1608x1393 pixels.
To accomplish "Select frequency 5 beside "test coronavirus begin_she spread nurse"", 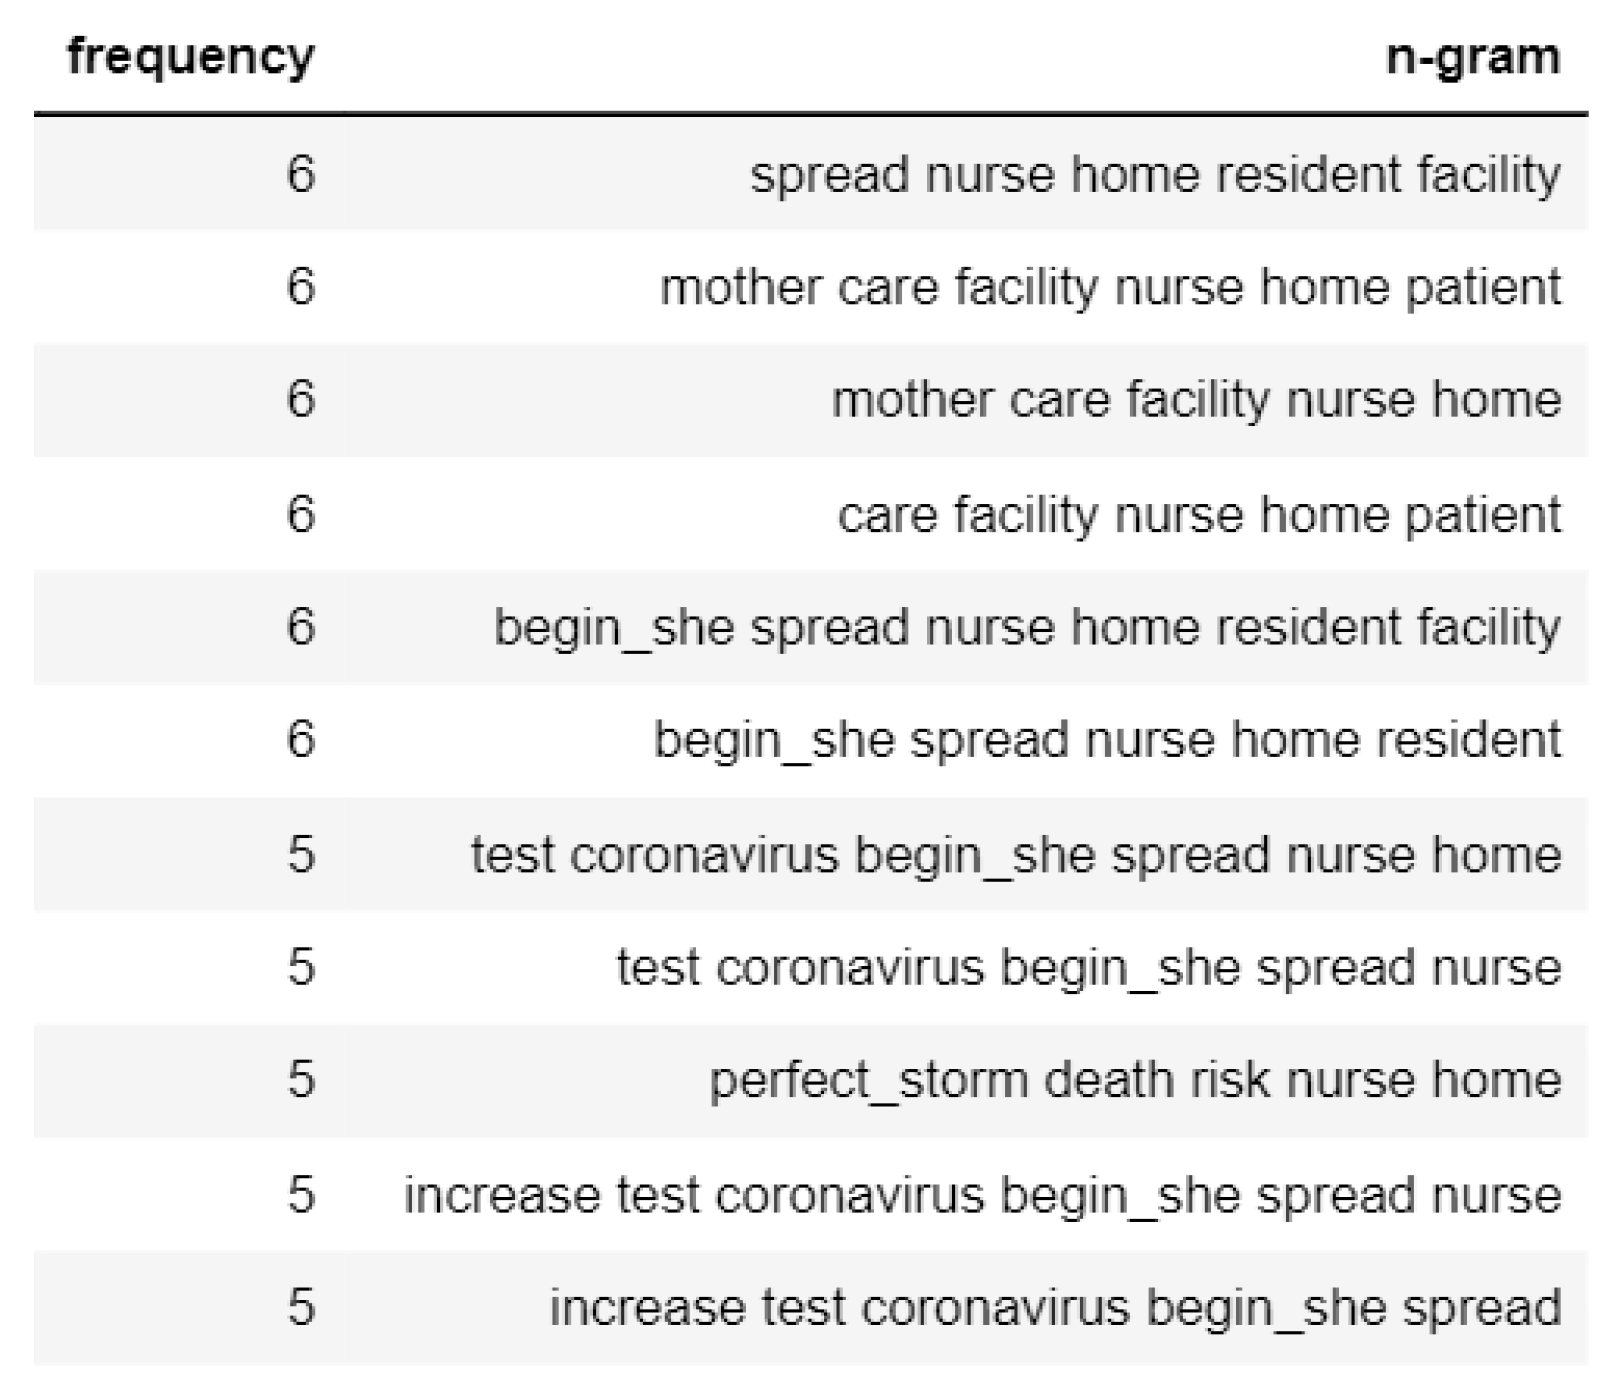I will (x=301, y=968).
